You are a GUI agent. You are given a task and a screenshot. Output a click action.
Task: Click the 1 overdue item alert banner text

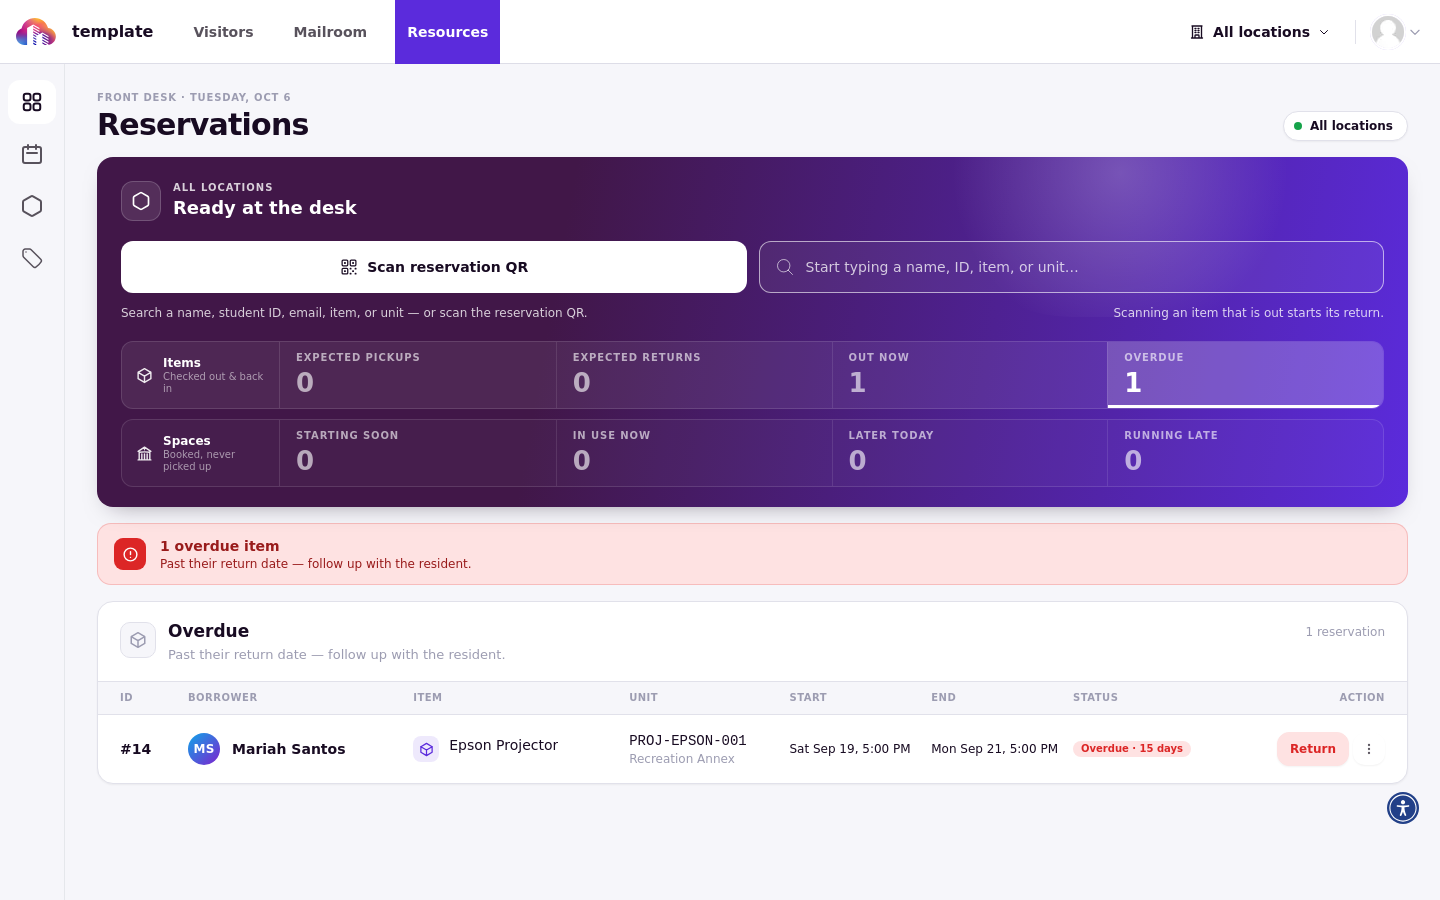coord(220,546)
